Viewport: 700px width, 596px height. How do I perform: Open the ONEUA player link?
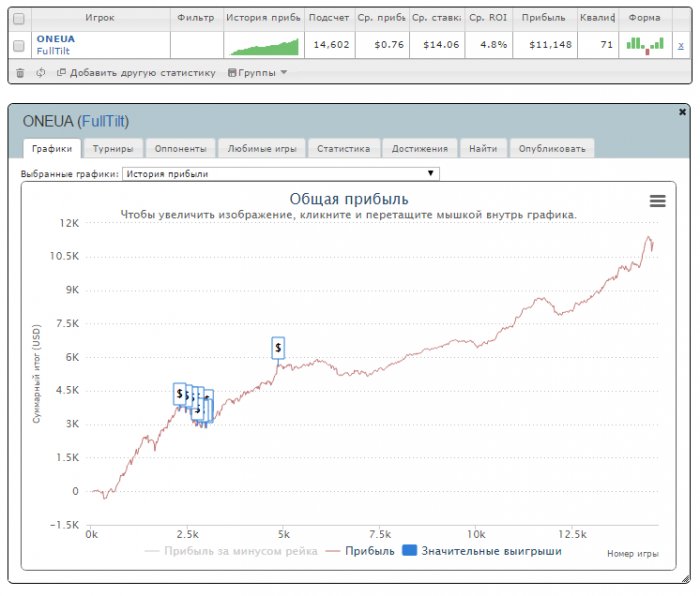[56, 39]
